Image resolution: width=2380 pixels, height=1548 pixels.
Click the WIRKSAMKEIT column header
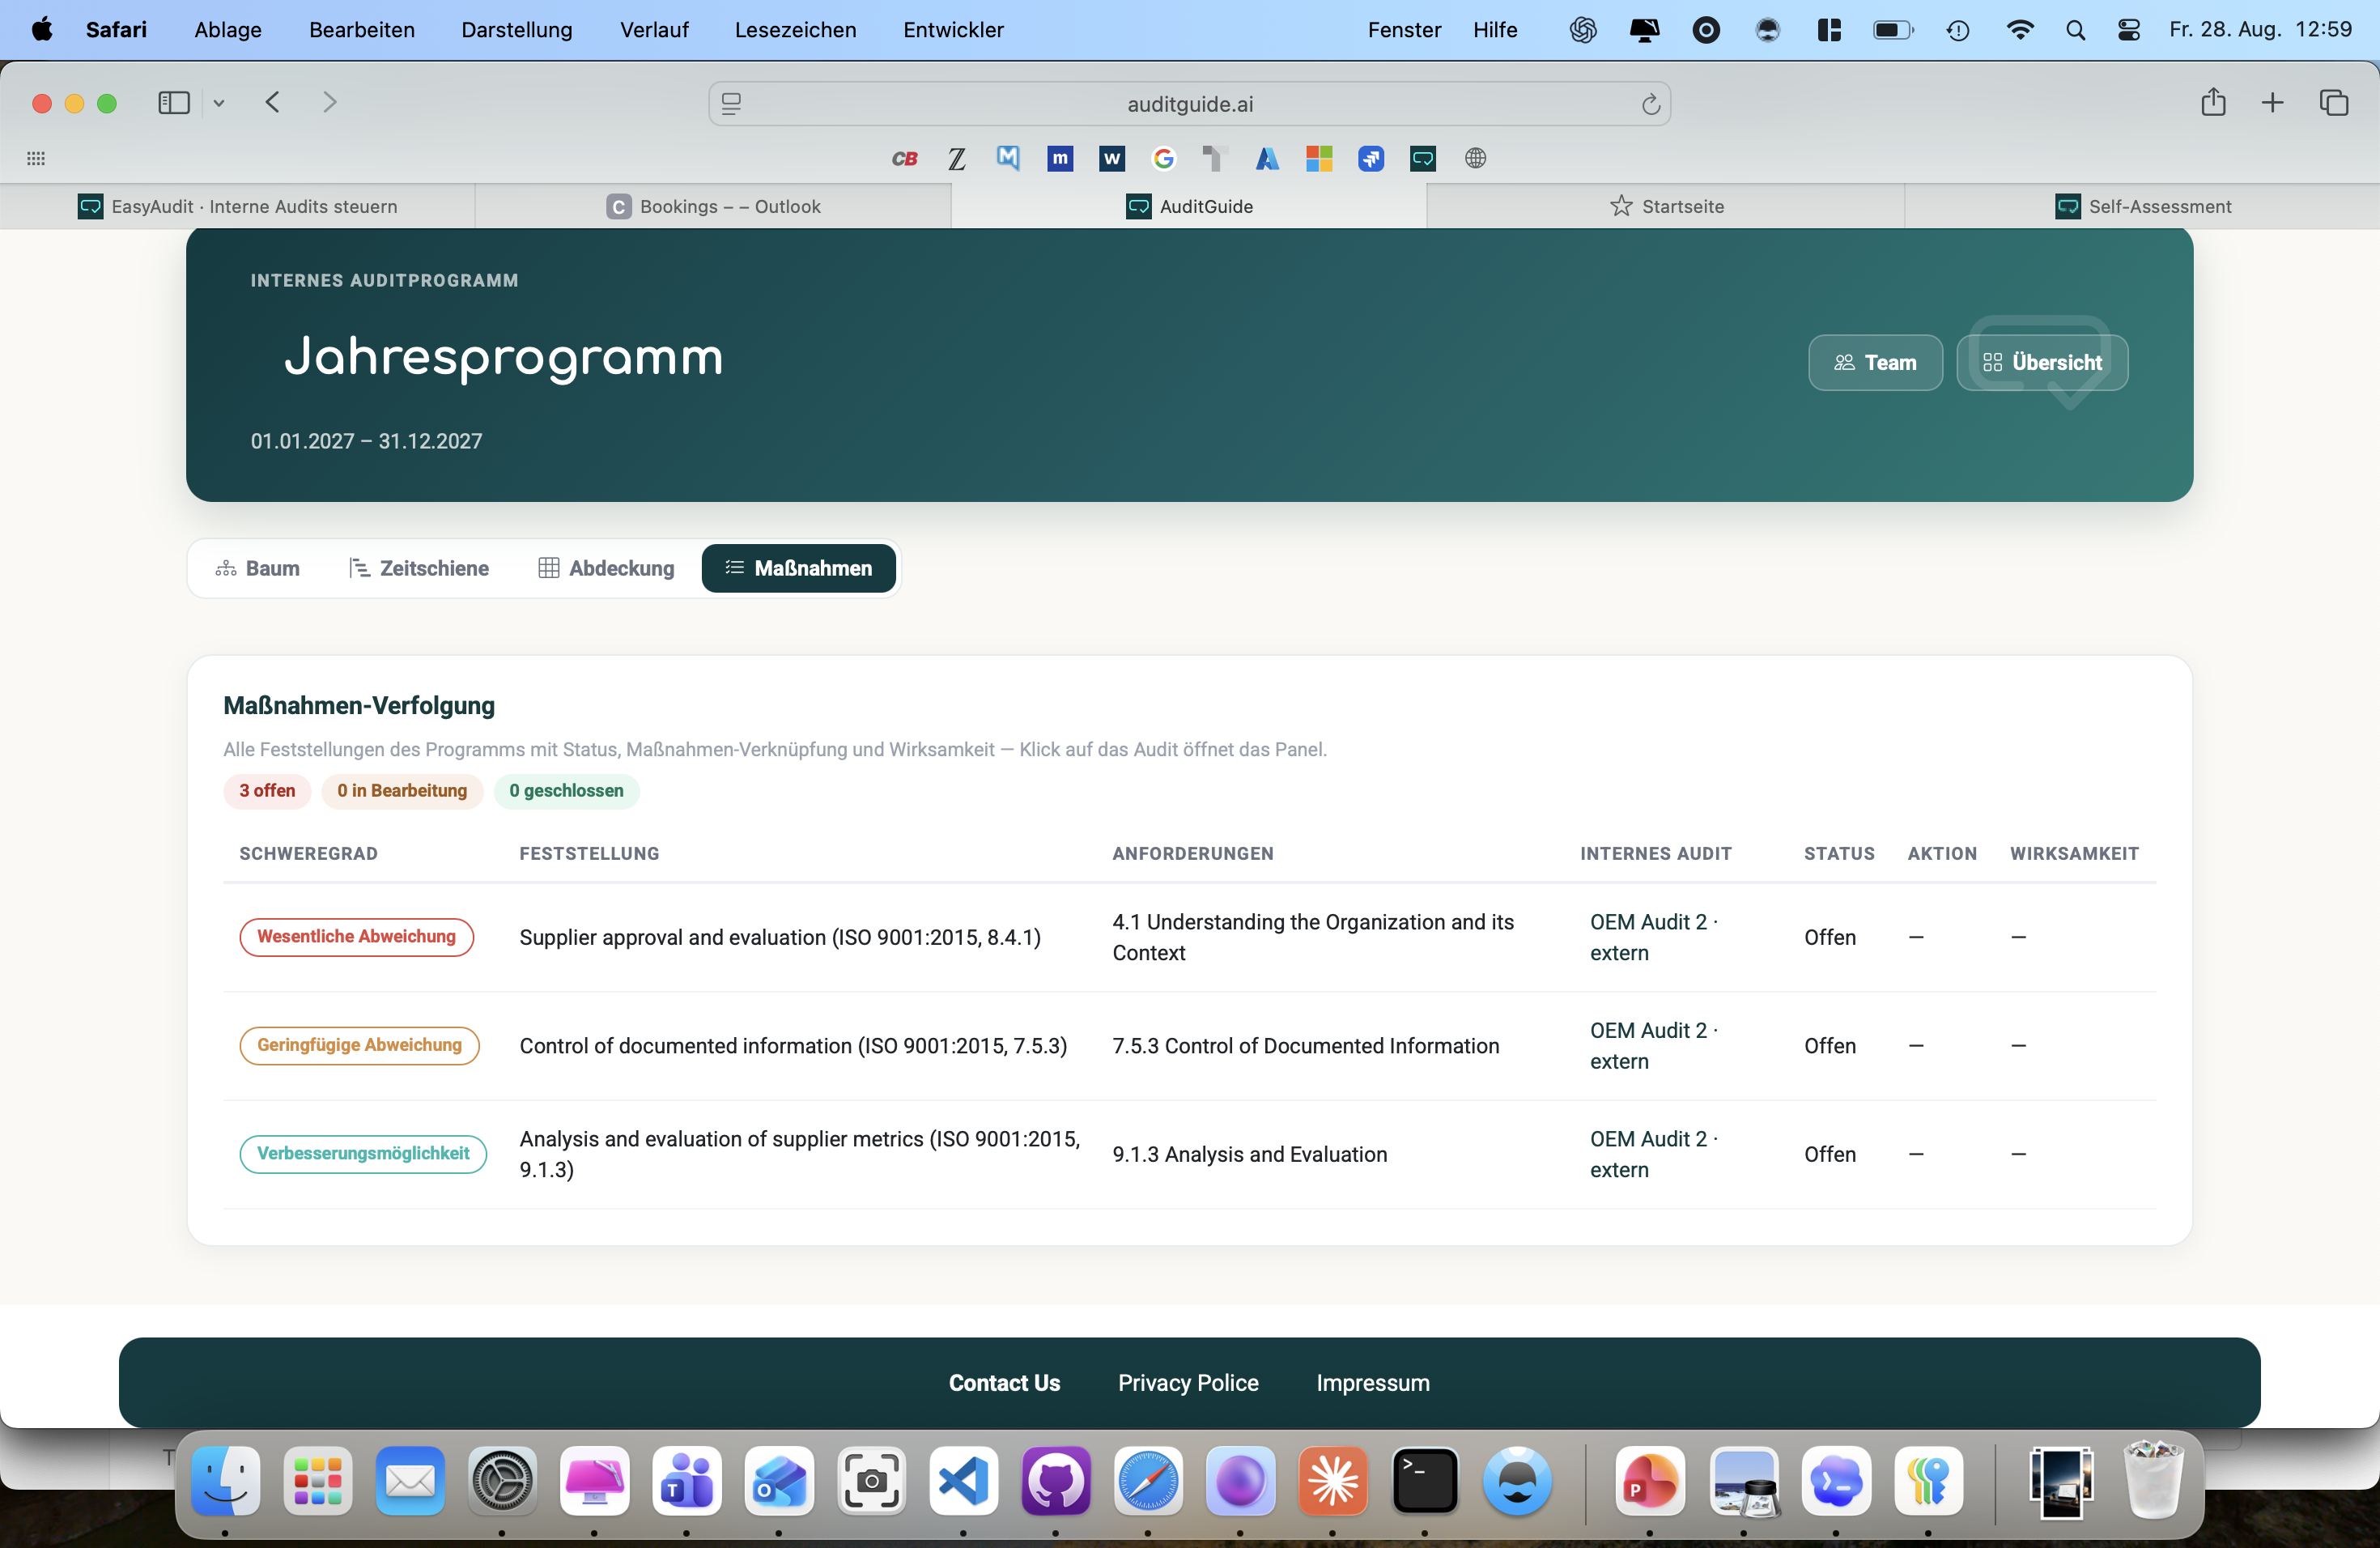point(2074,853)
